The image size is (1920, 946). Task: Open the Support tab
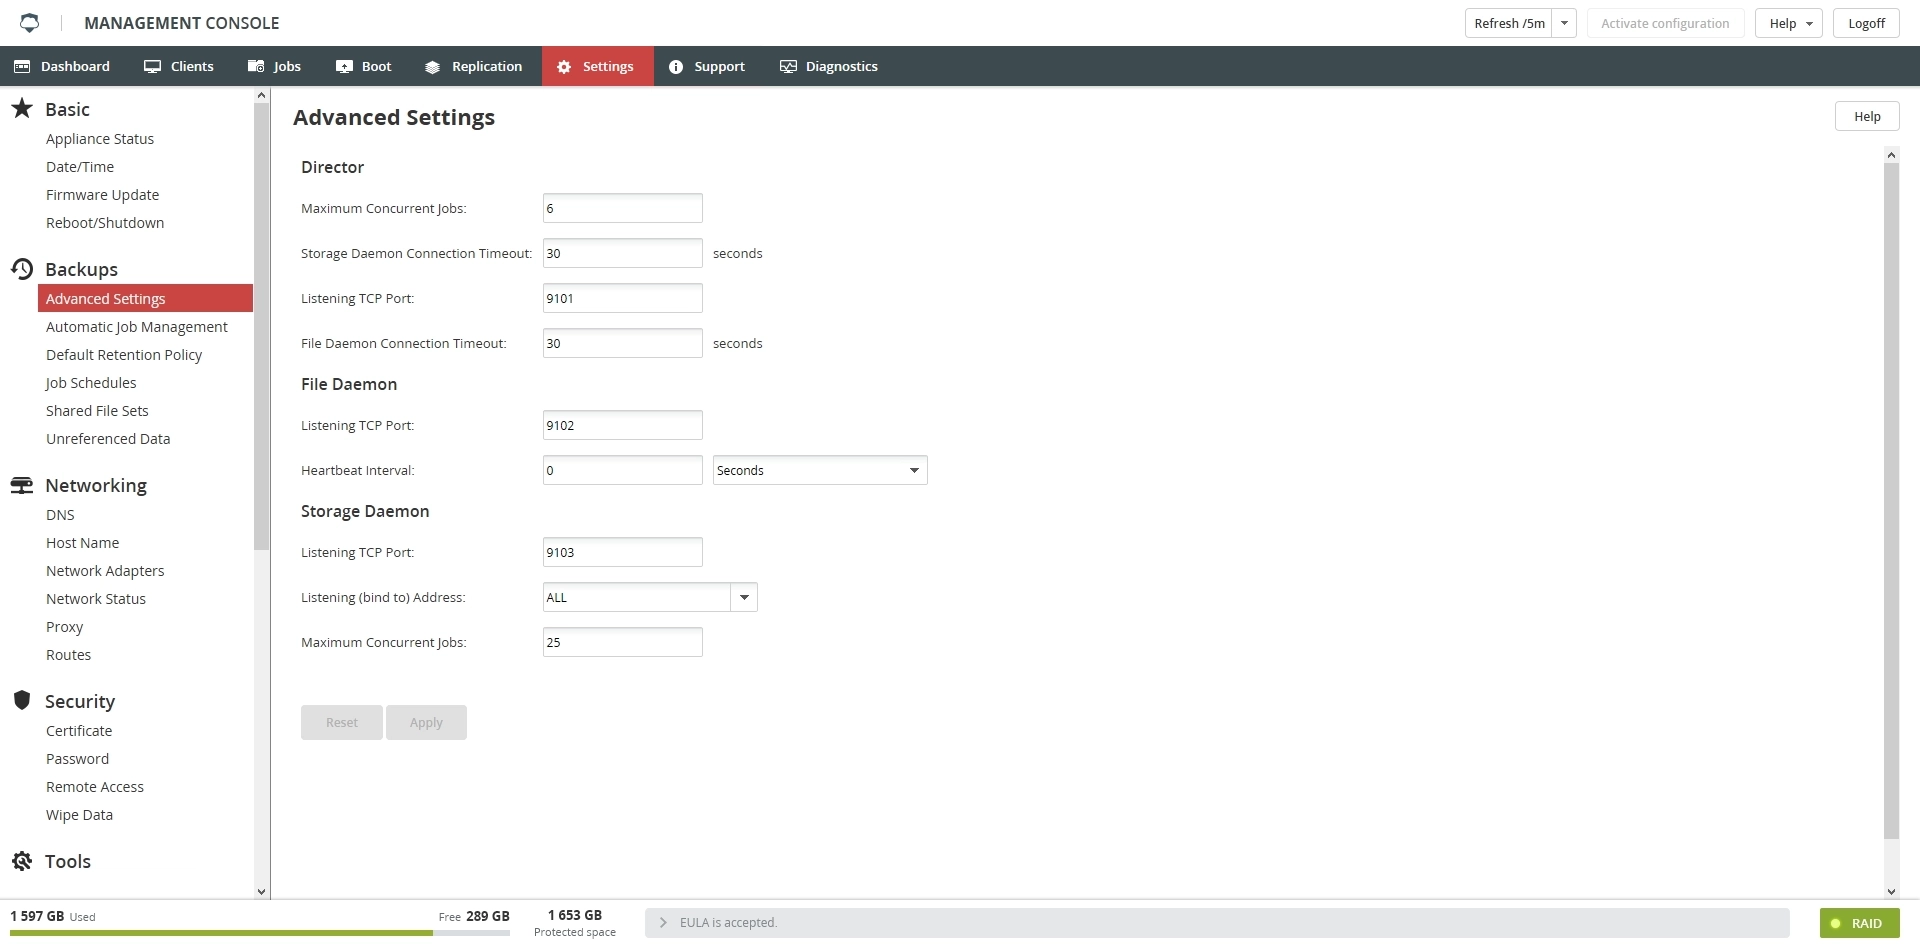[707, 67]
